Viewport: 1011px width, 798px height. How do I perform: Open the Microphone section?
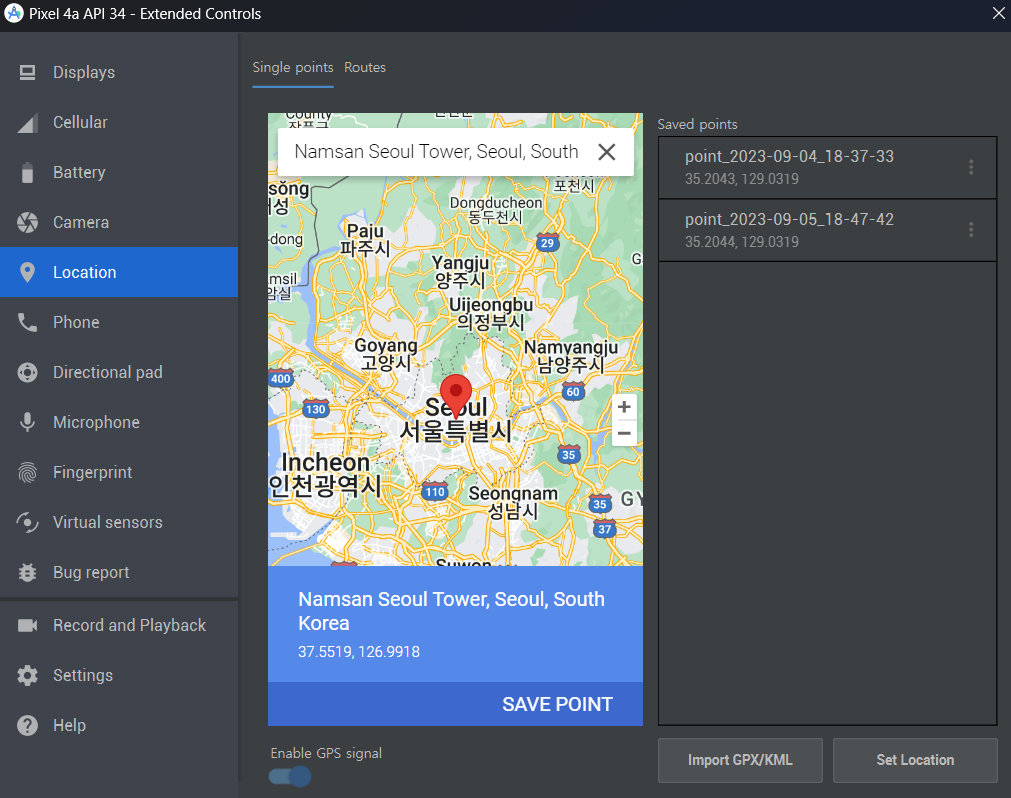point(119,422)
